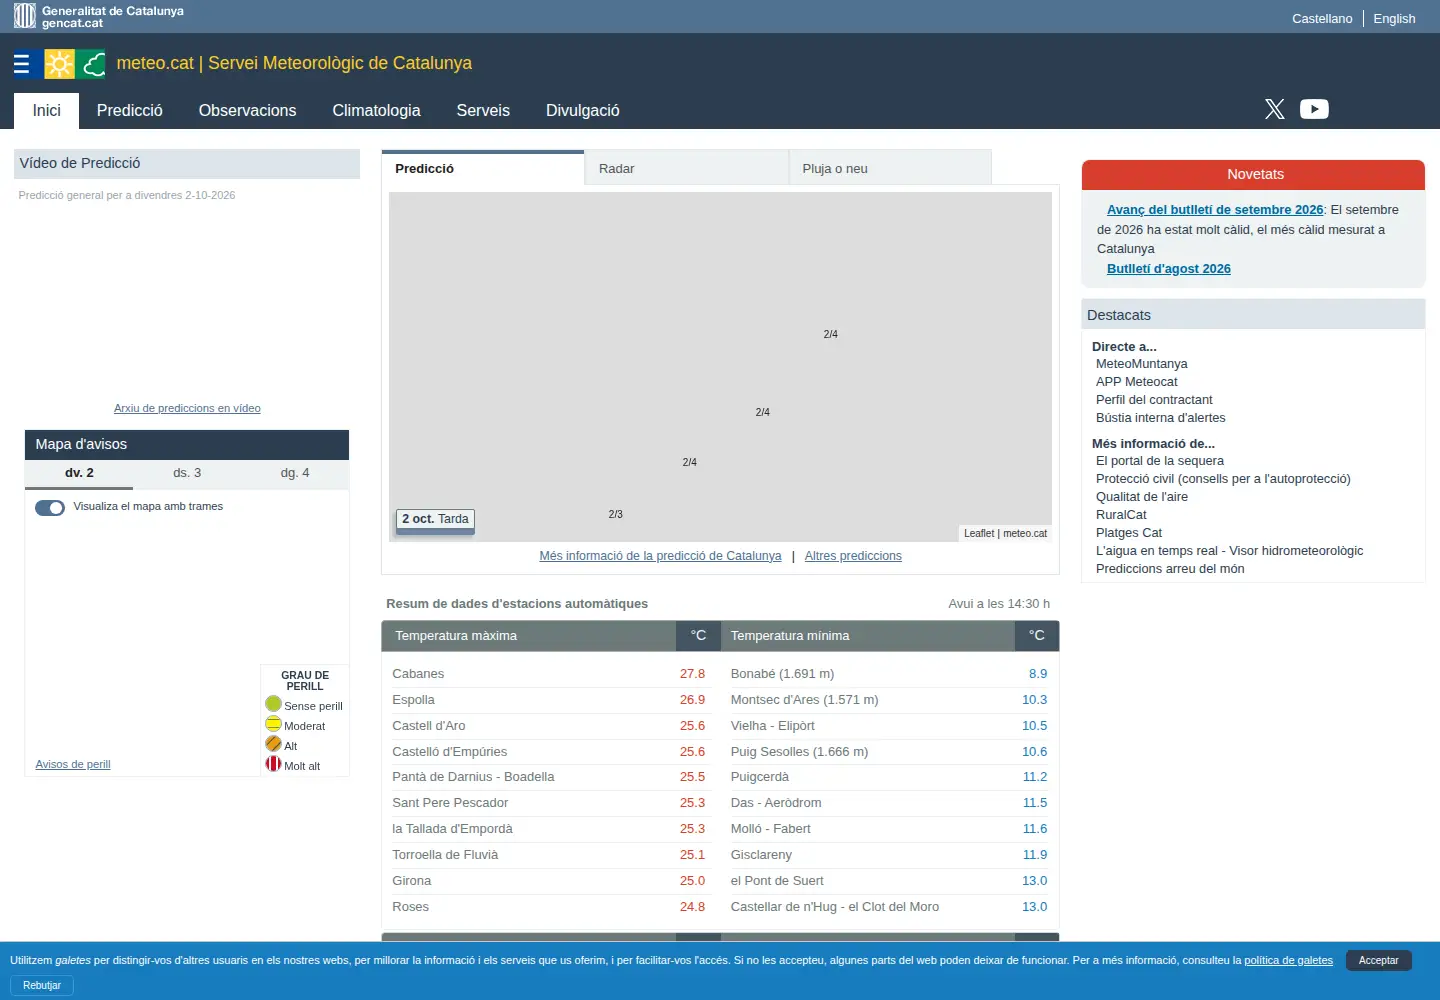Open the 'Altres prediccions' link

853,556
